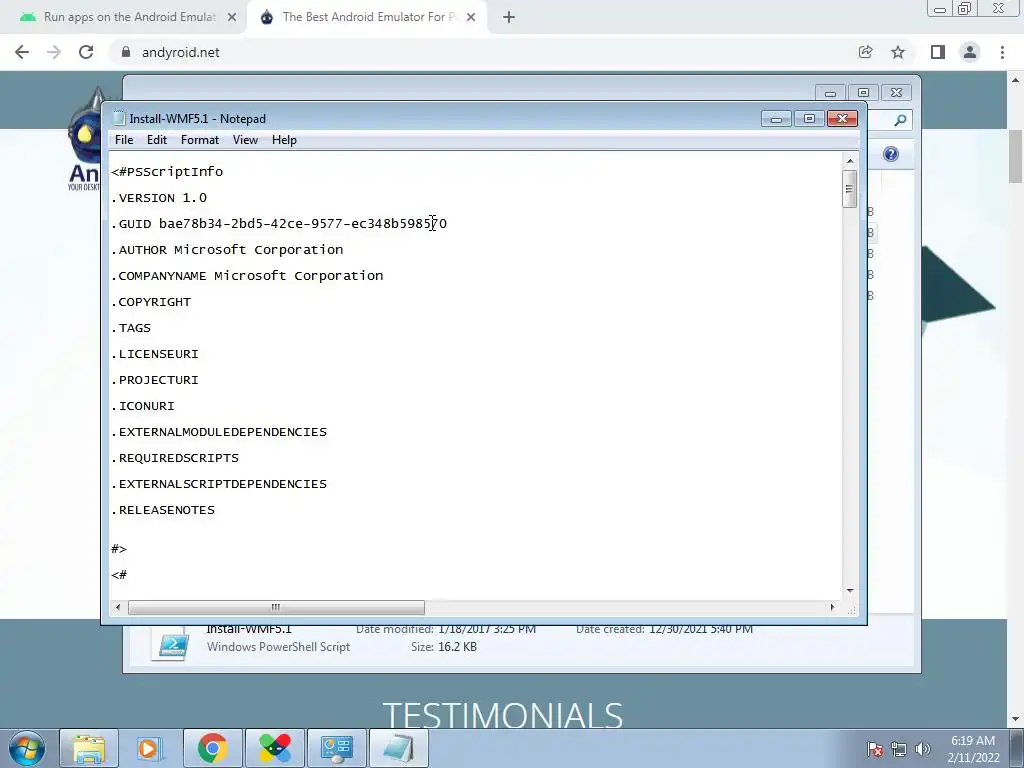This screenshot has height=768, width=1024.
Task: Click the andyroid.net address bar
Action: pyautogui.click(x=483, y=52)
